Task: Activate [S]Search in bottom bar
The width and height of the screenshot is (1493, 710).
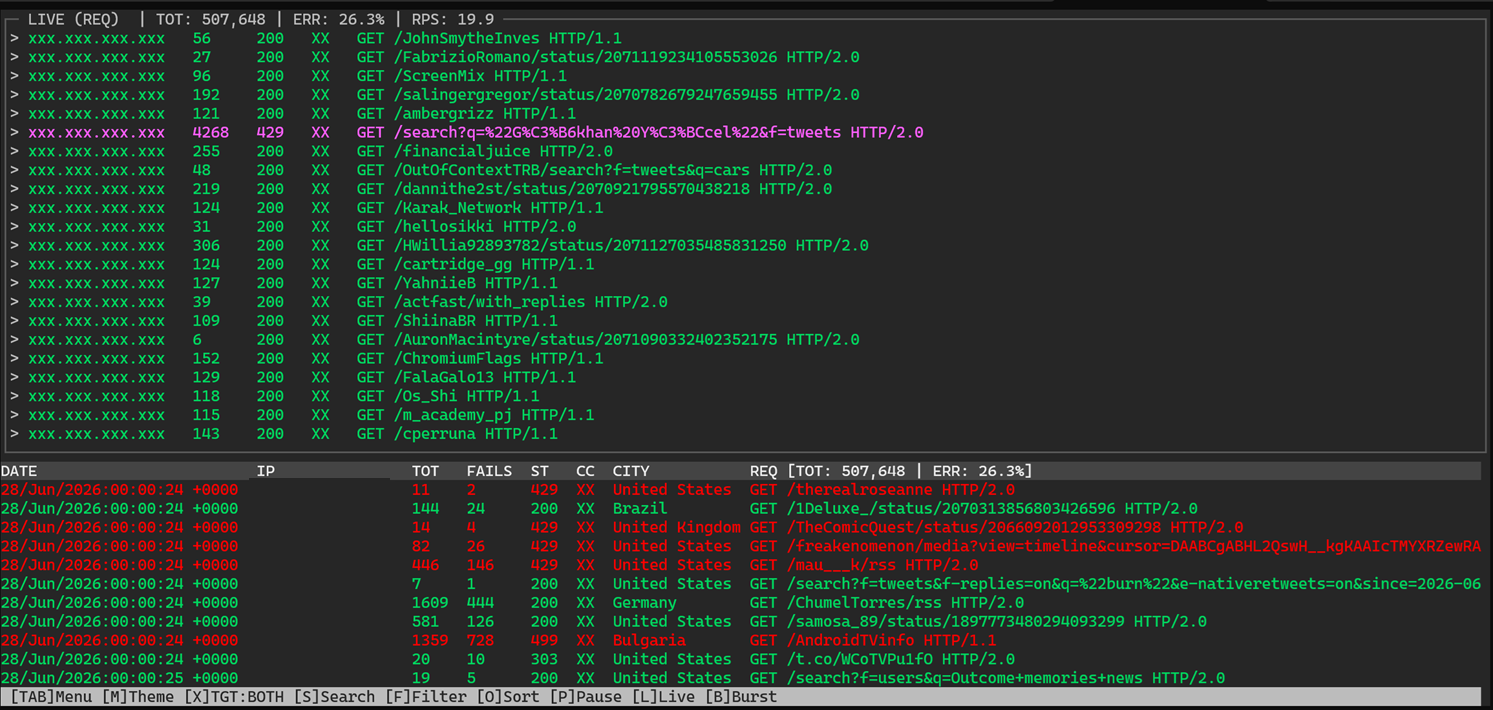Action: coord(334,697)
